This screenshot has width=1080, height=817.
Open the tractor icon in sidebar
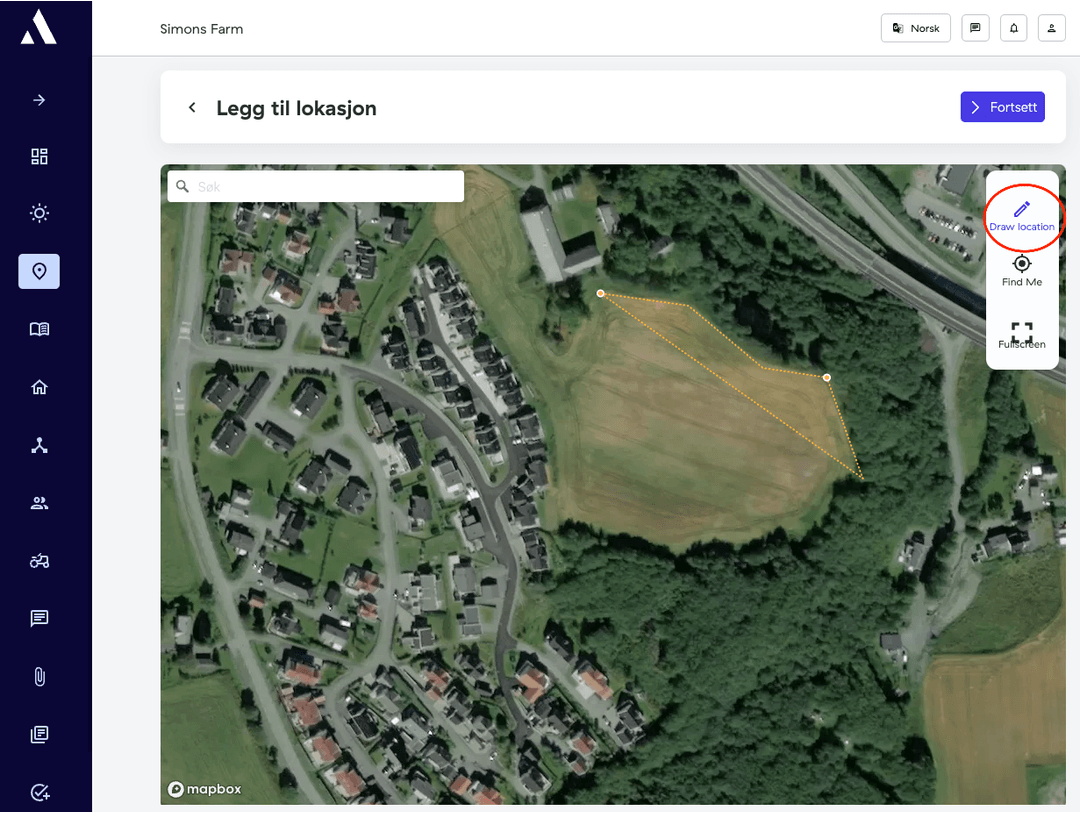pos(39,561)
